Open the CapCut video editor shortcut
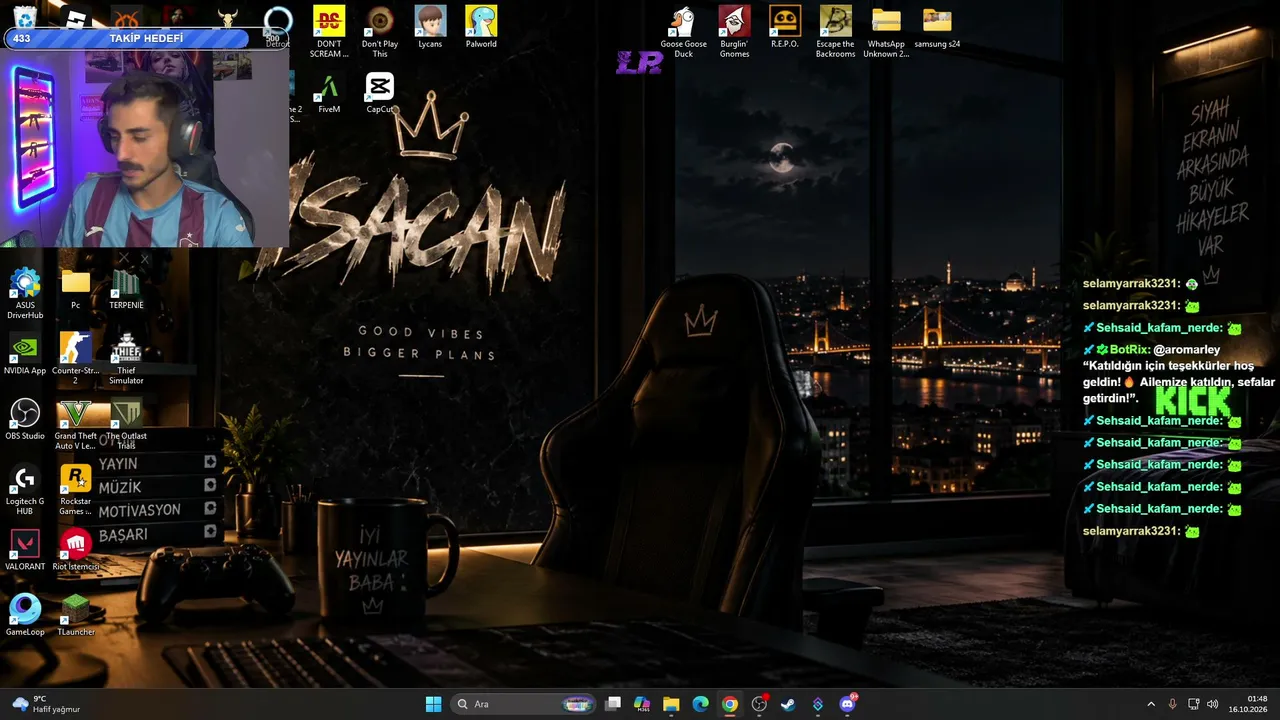Screen dimensions: 1280x720 pos(380,93)
